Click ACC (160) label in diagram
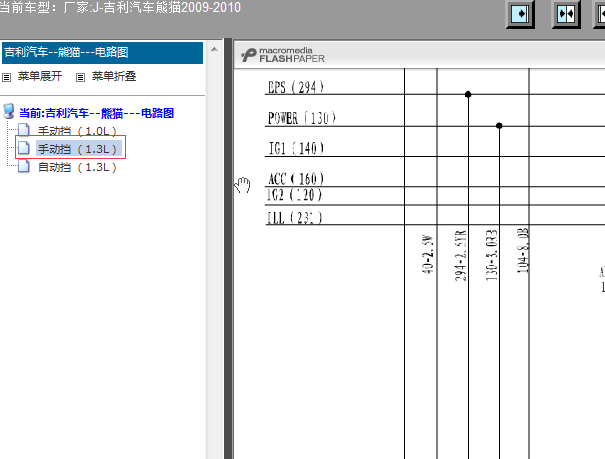 (296, 179)
